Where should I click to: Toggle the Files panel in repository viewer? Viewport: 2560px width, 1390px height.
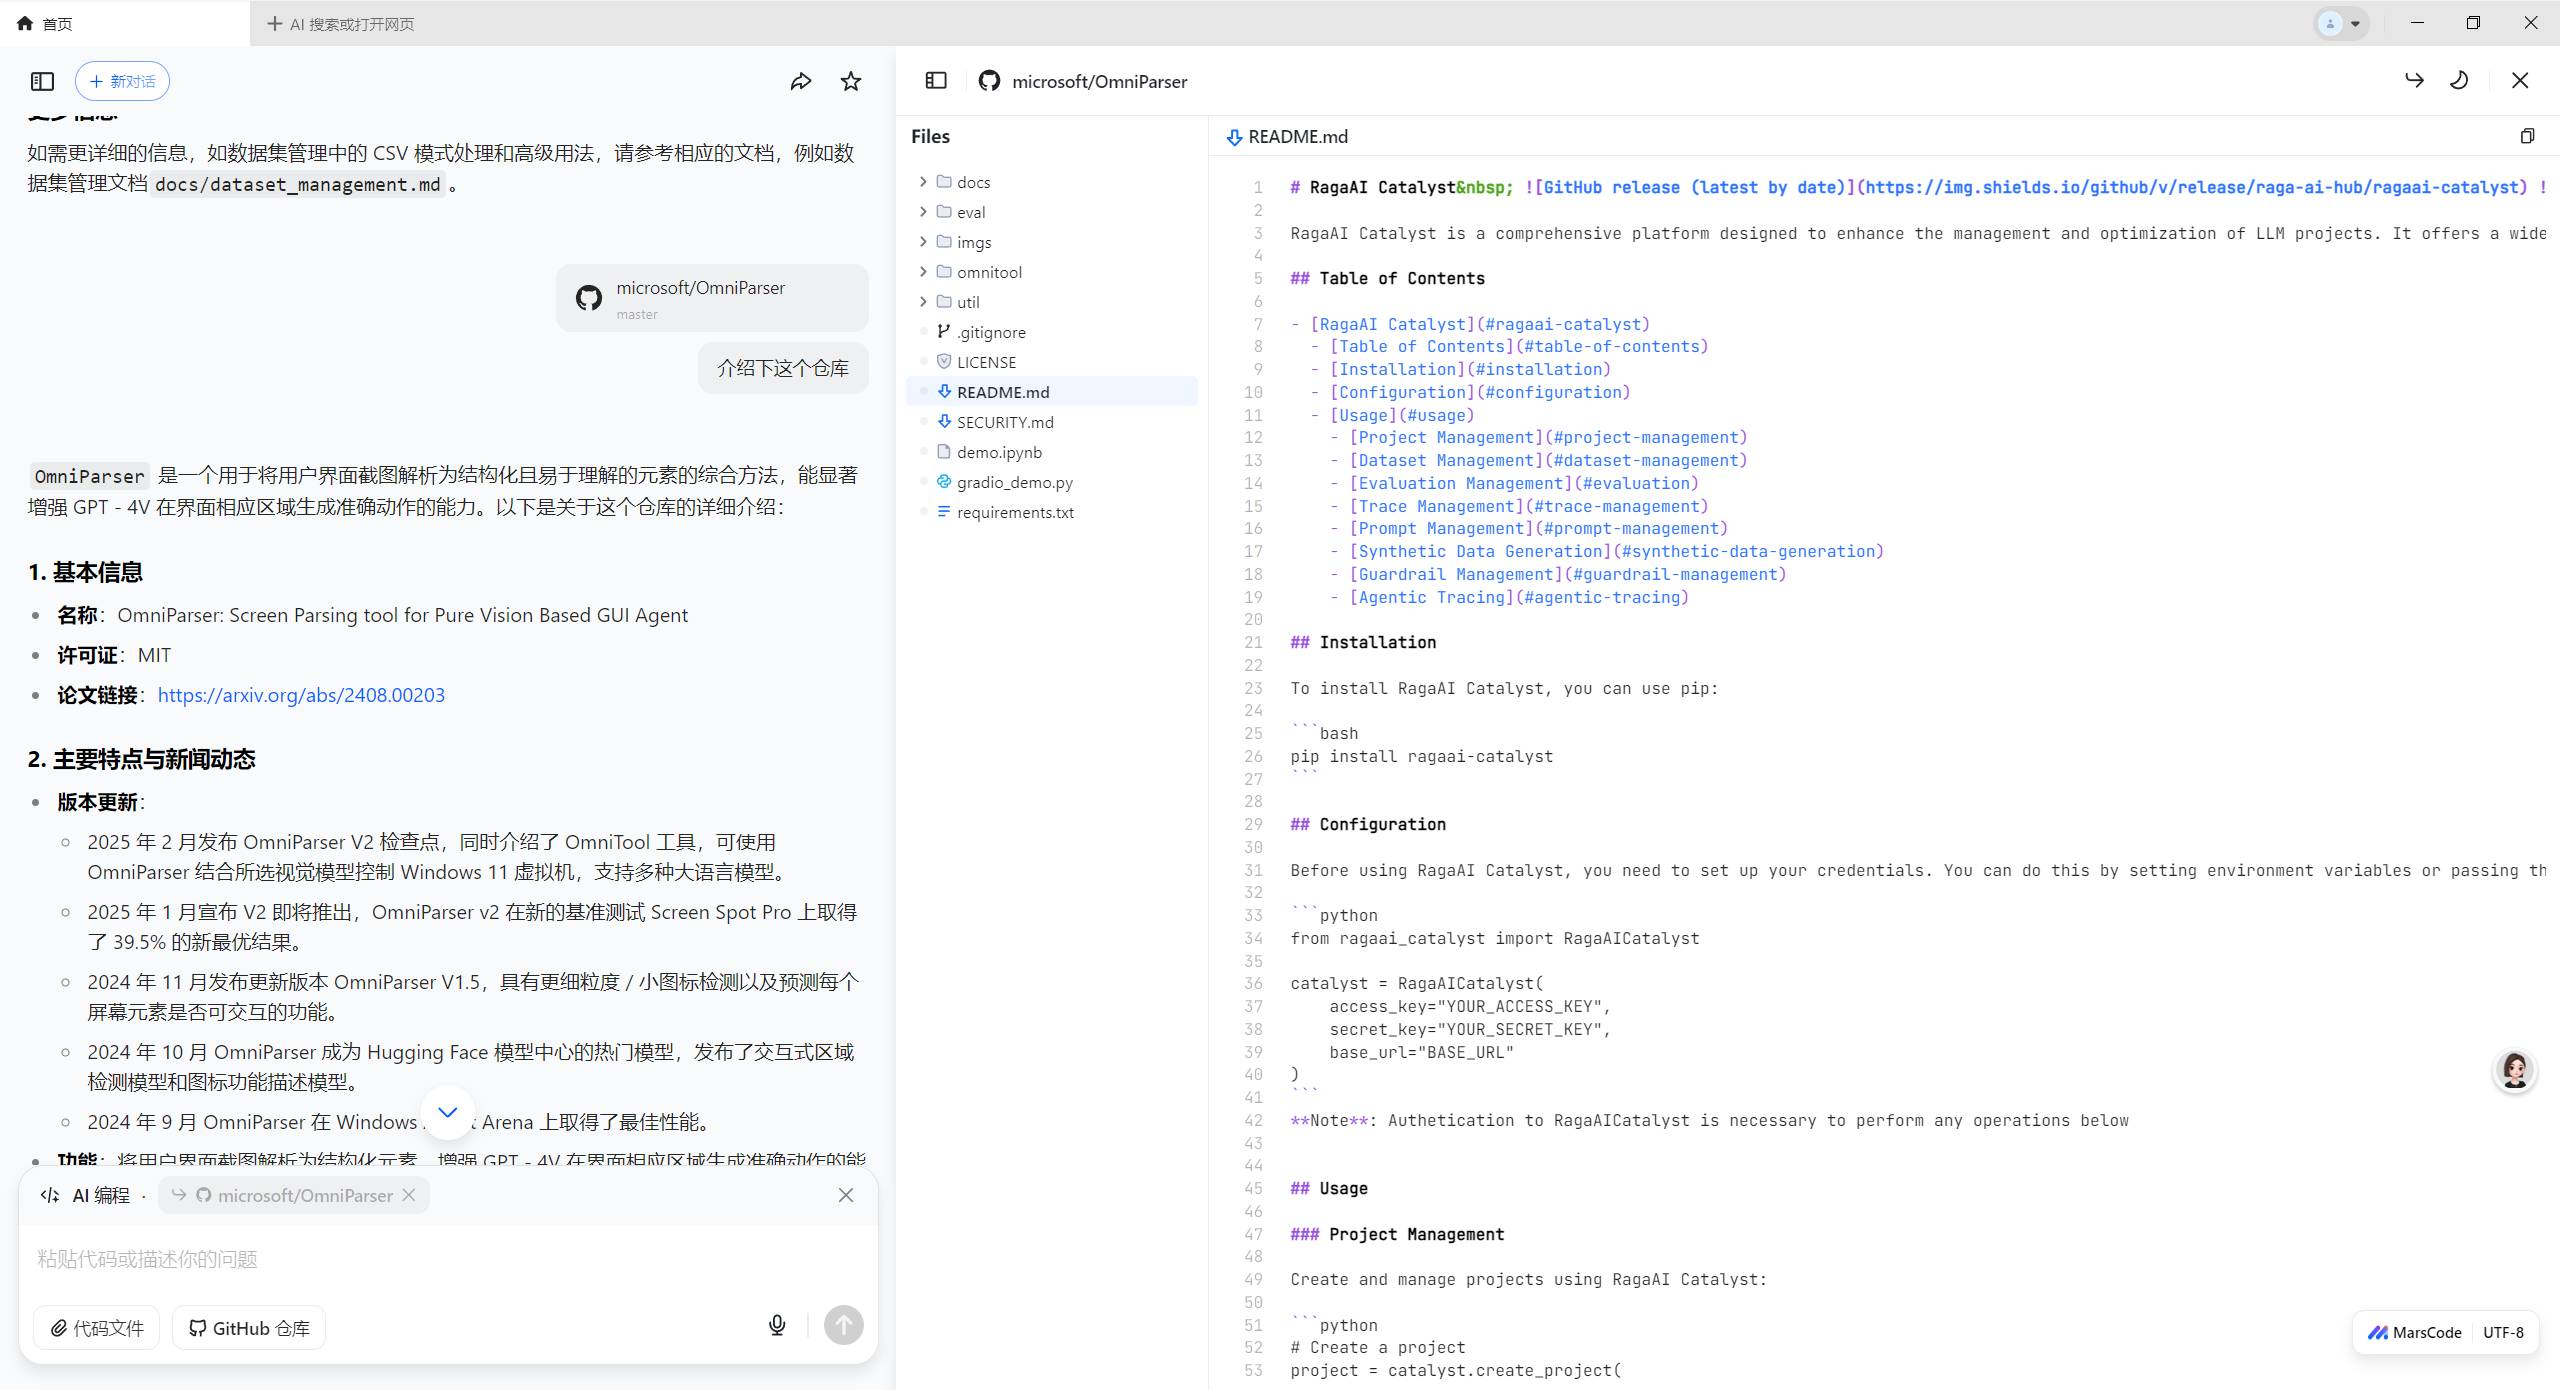point(936,81)
